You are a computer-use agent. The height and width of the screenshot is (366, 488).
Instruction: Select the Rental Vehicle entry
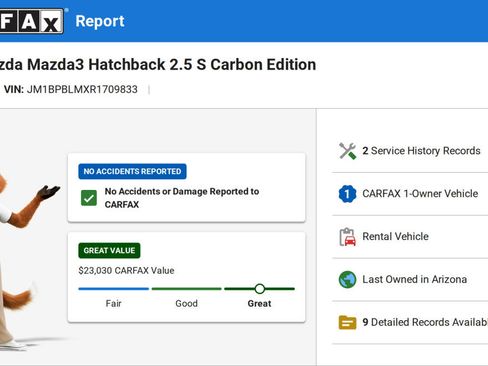pos(395,237)
